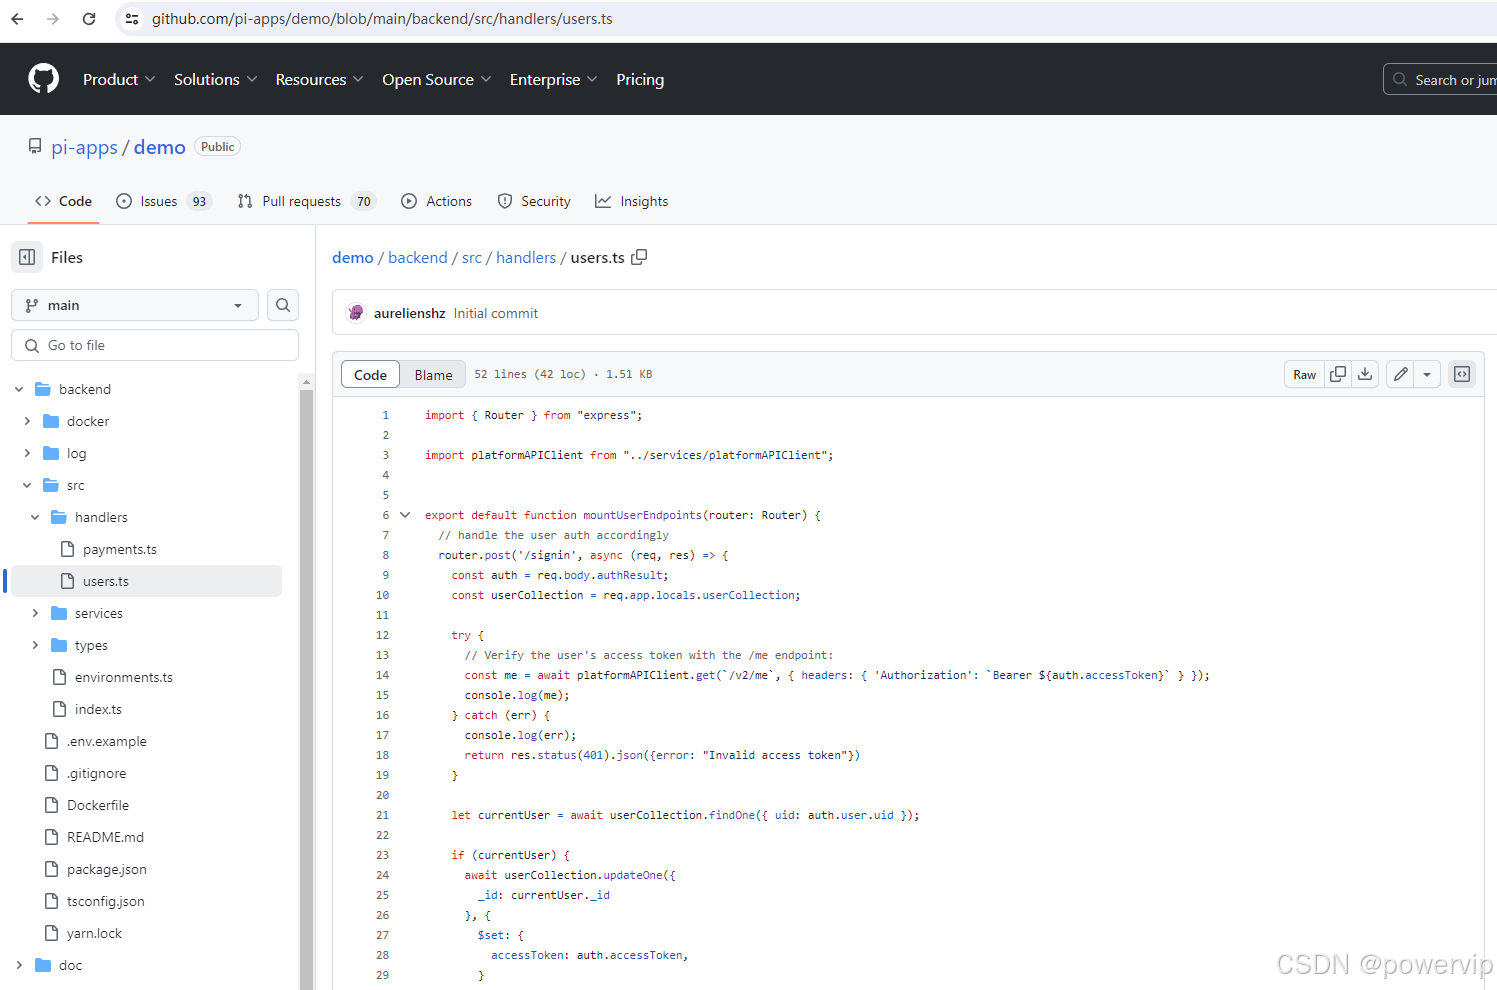Open the main branch selector dropdown
Screen dimensions: 1497x990
coord(135,305)
